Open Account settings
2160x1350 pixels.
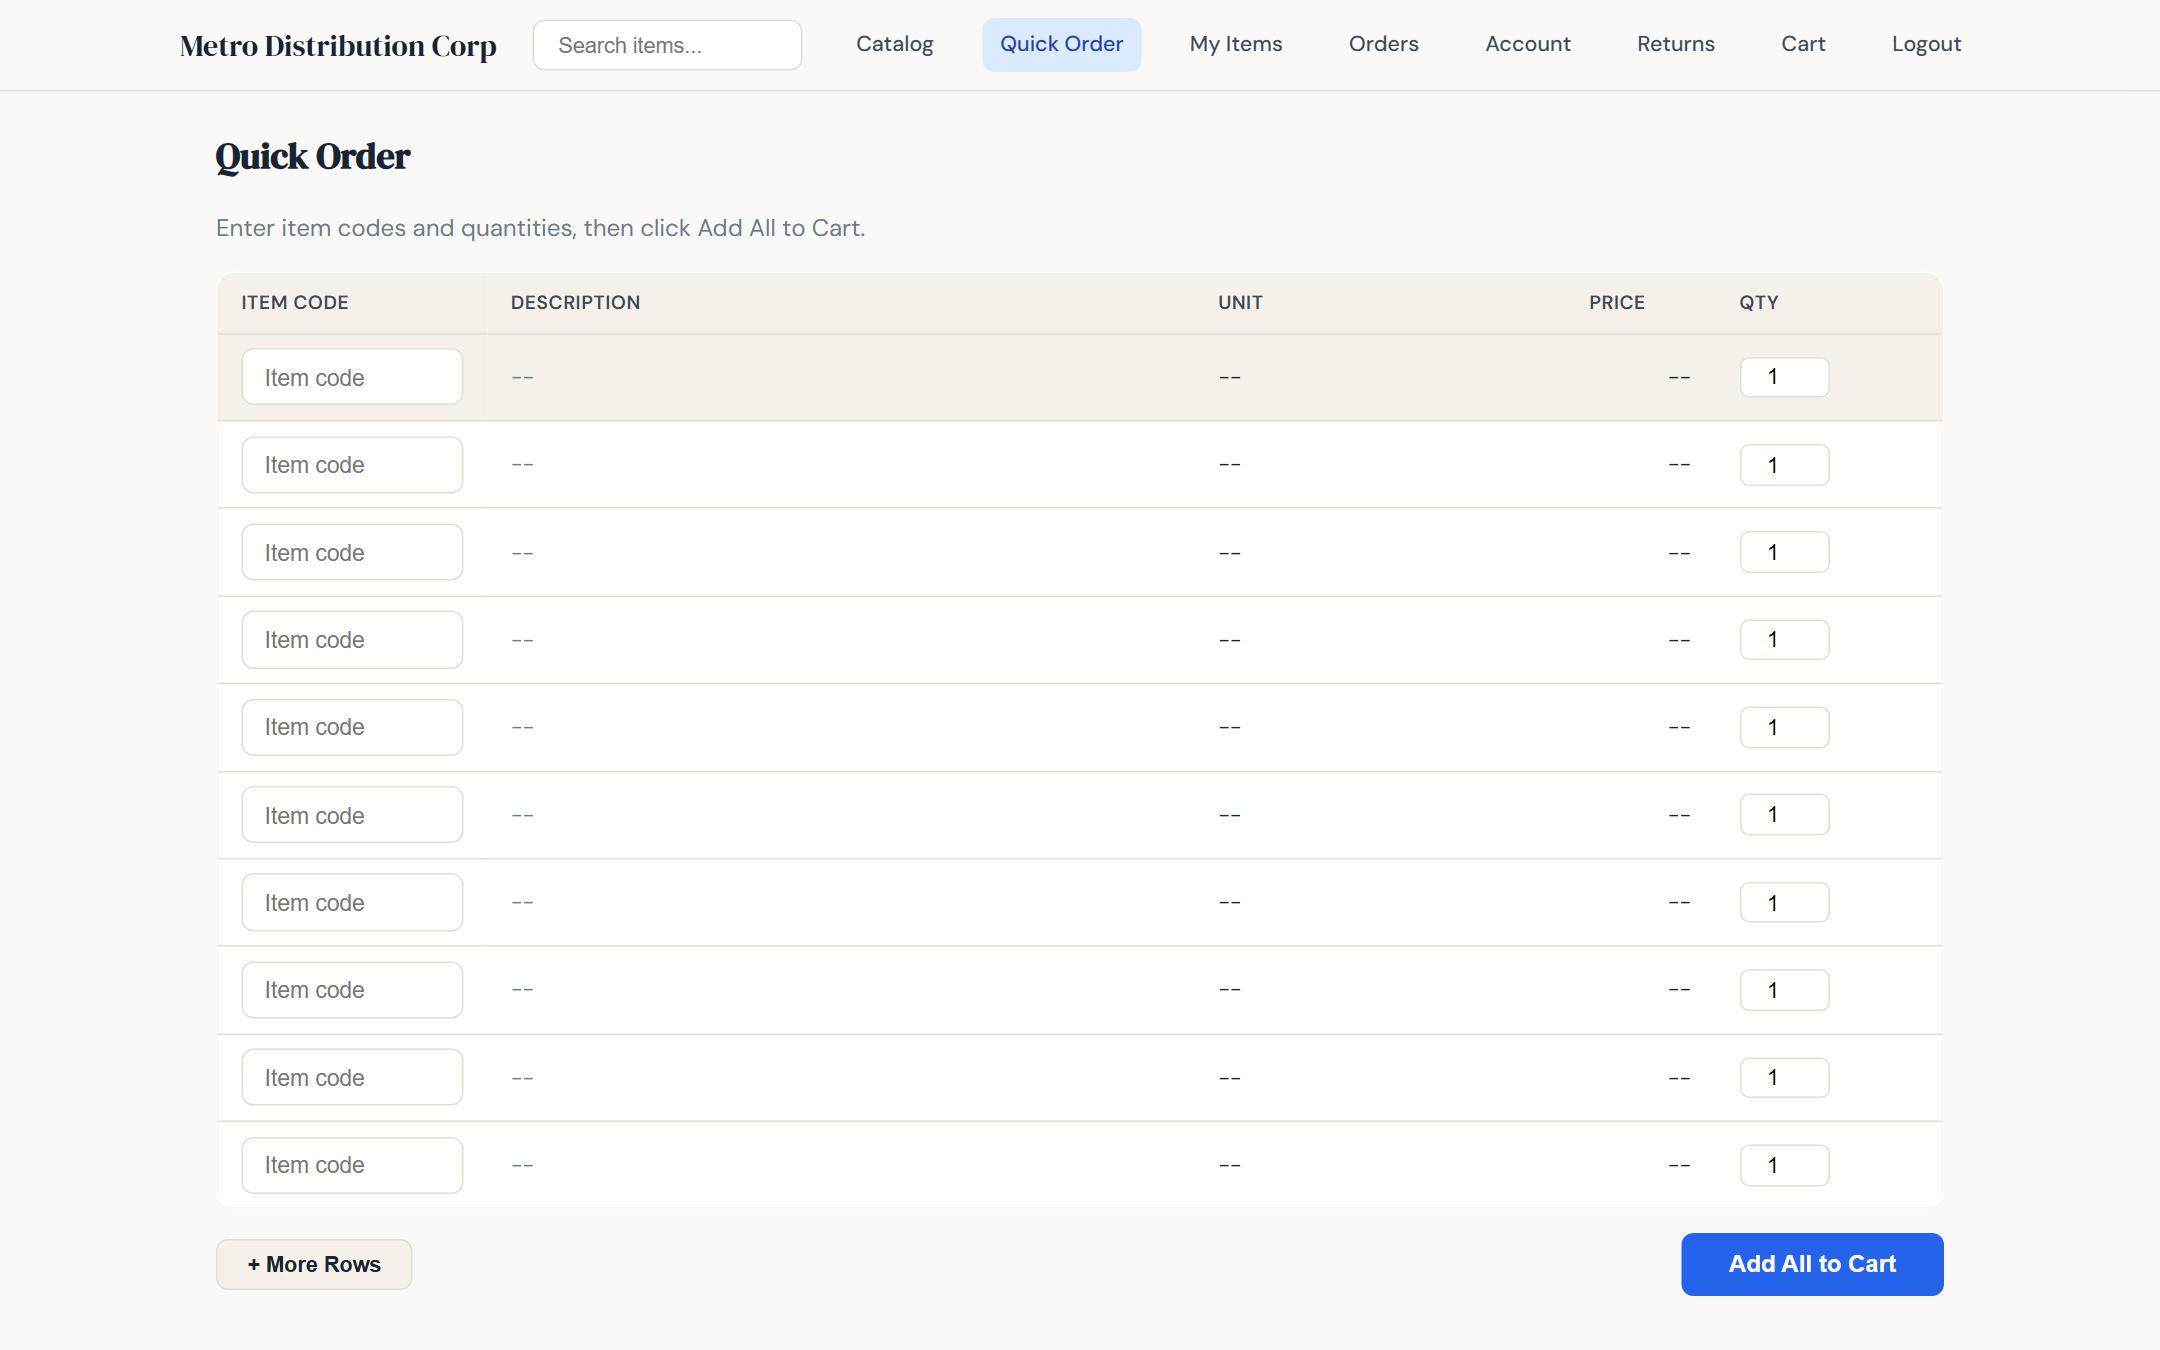pyautogui.click(x=1527, y=44)
